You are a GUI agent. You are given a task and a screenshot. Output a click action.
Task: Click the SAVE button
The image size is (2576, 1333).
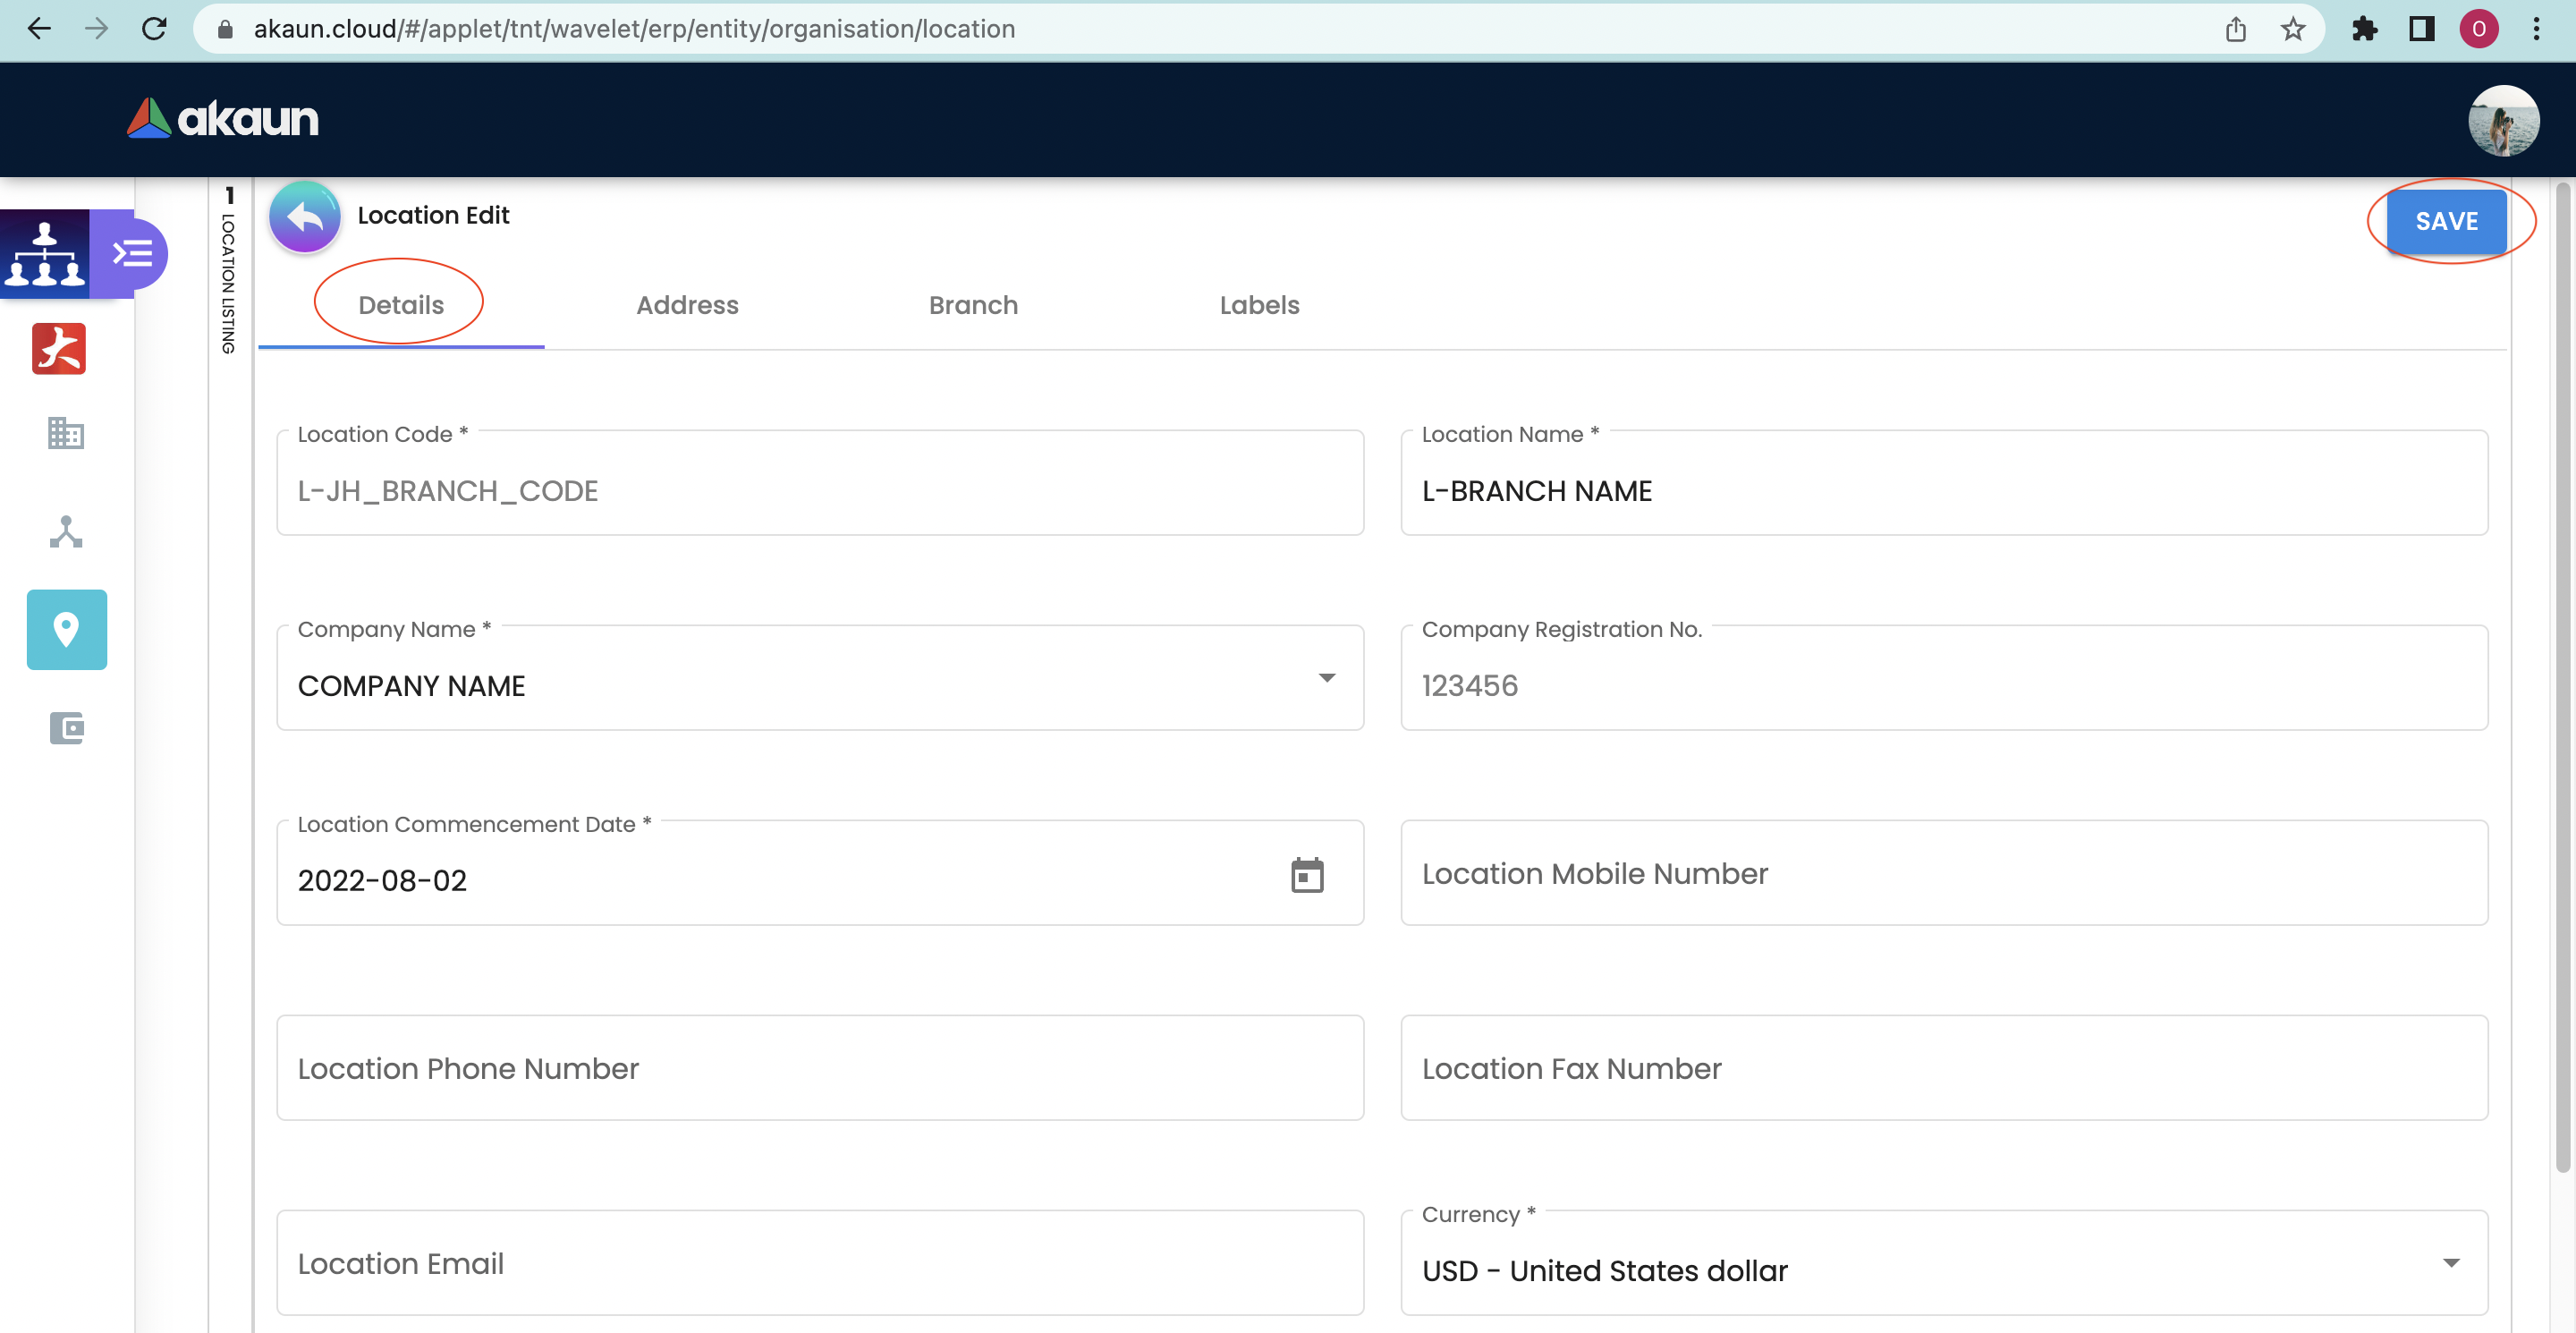tap(2445, 221)
